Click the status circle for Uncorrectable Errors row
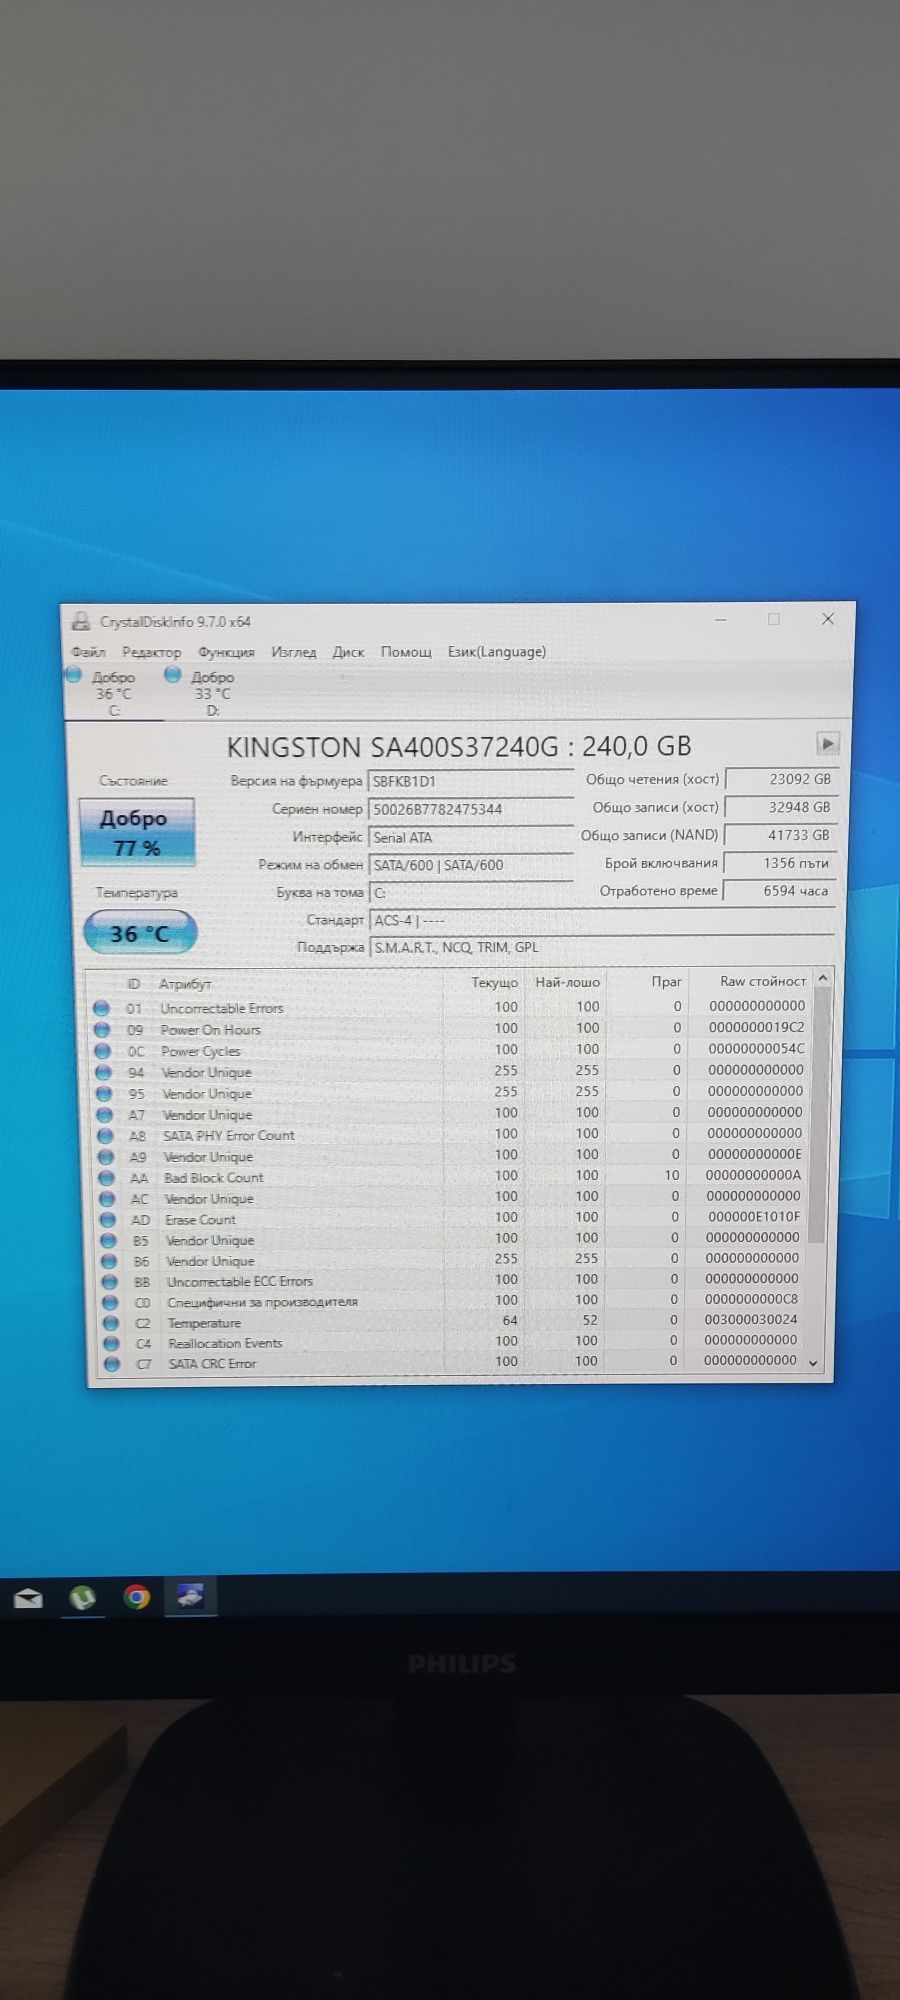This screenshot has height=2000, width=900. (x=101, y=1008)
